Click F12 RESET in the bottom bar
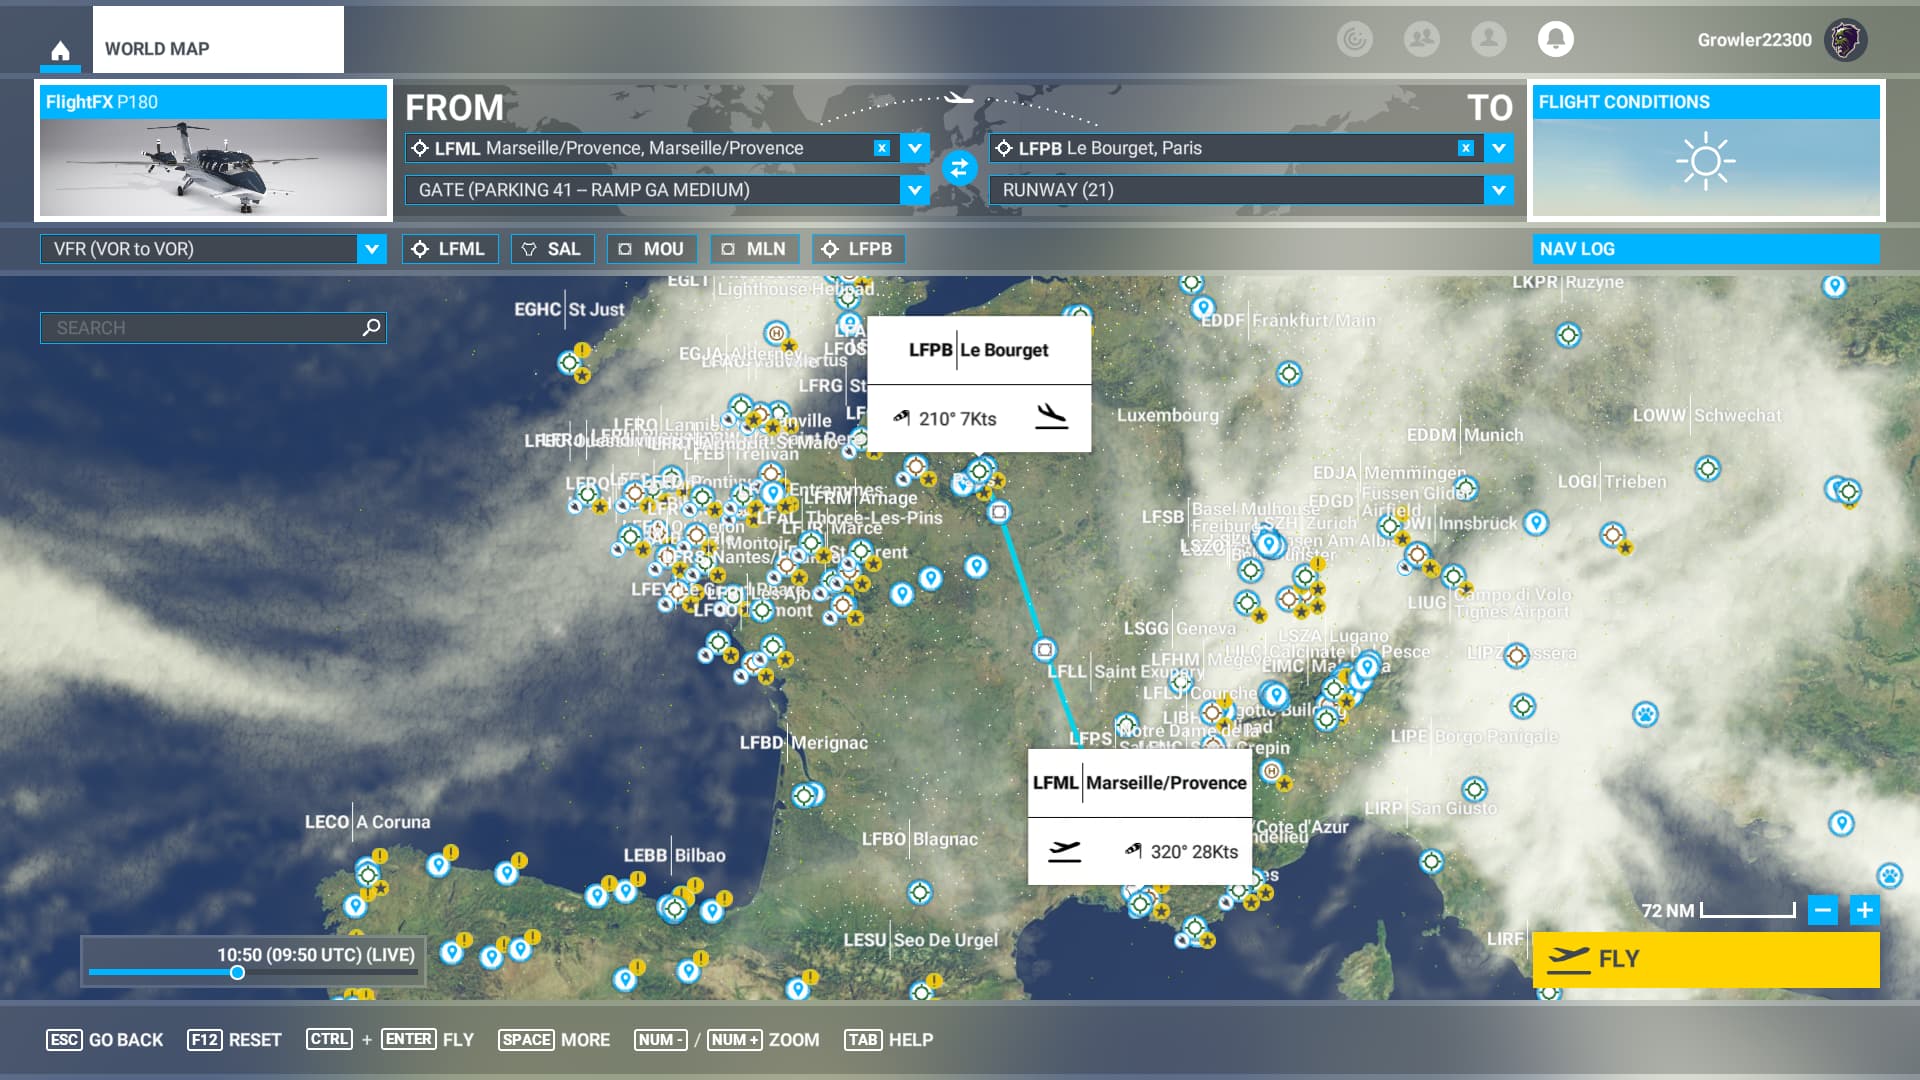This screenshot has height=1080, width=1920. pyautogui.click(x=234, y=1040)
